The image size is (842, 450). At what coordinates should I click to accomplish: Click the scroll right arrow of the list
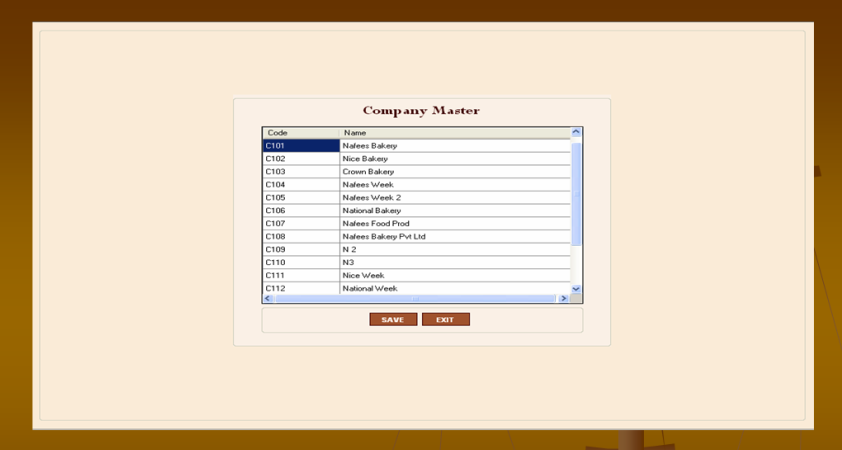(563, 299)
